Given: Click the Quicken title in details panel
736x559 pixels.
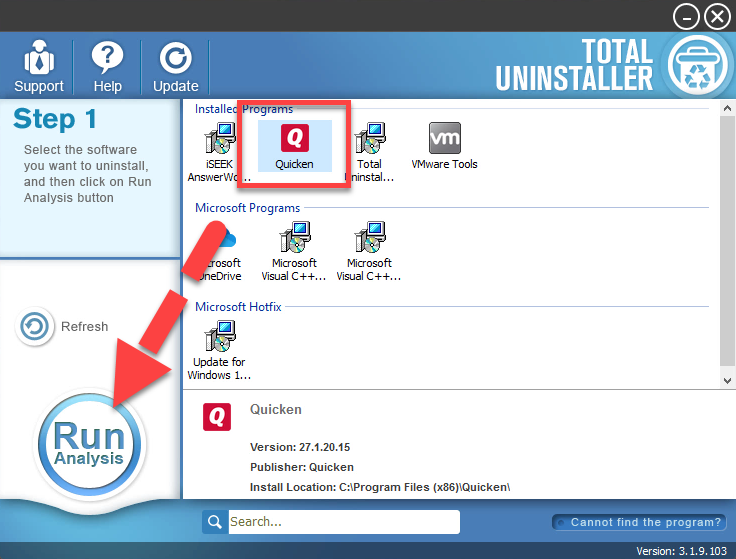Looking at the screenshot, I should click(x=276, y=409).
